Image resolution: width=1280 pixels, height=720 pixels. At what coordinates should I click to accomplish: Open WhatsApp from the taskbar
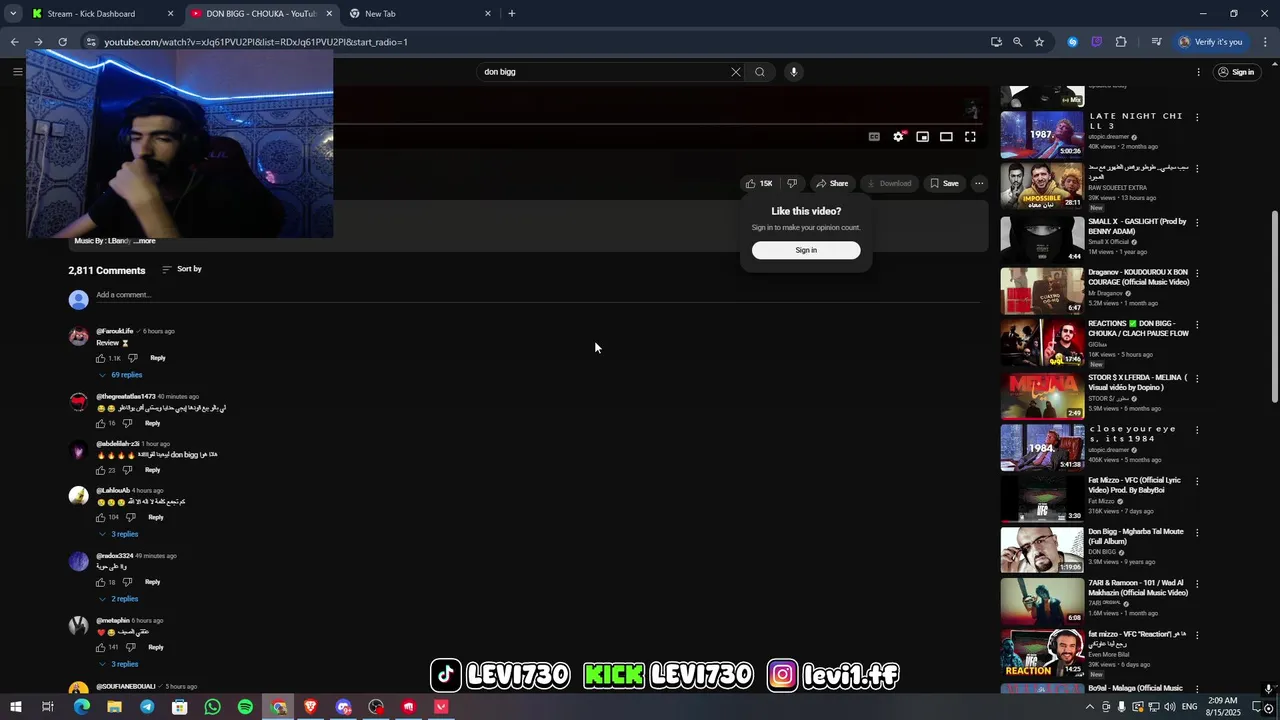coord(212,707)
